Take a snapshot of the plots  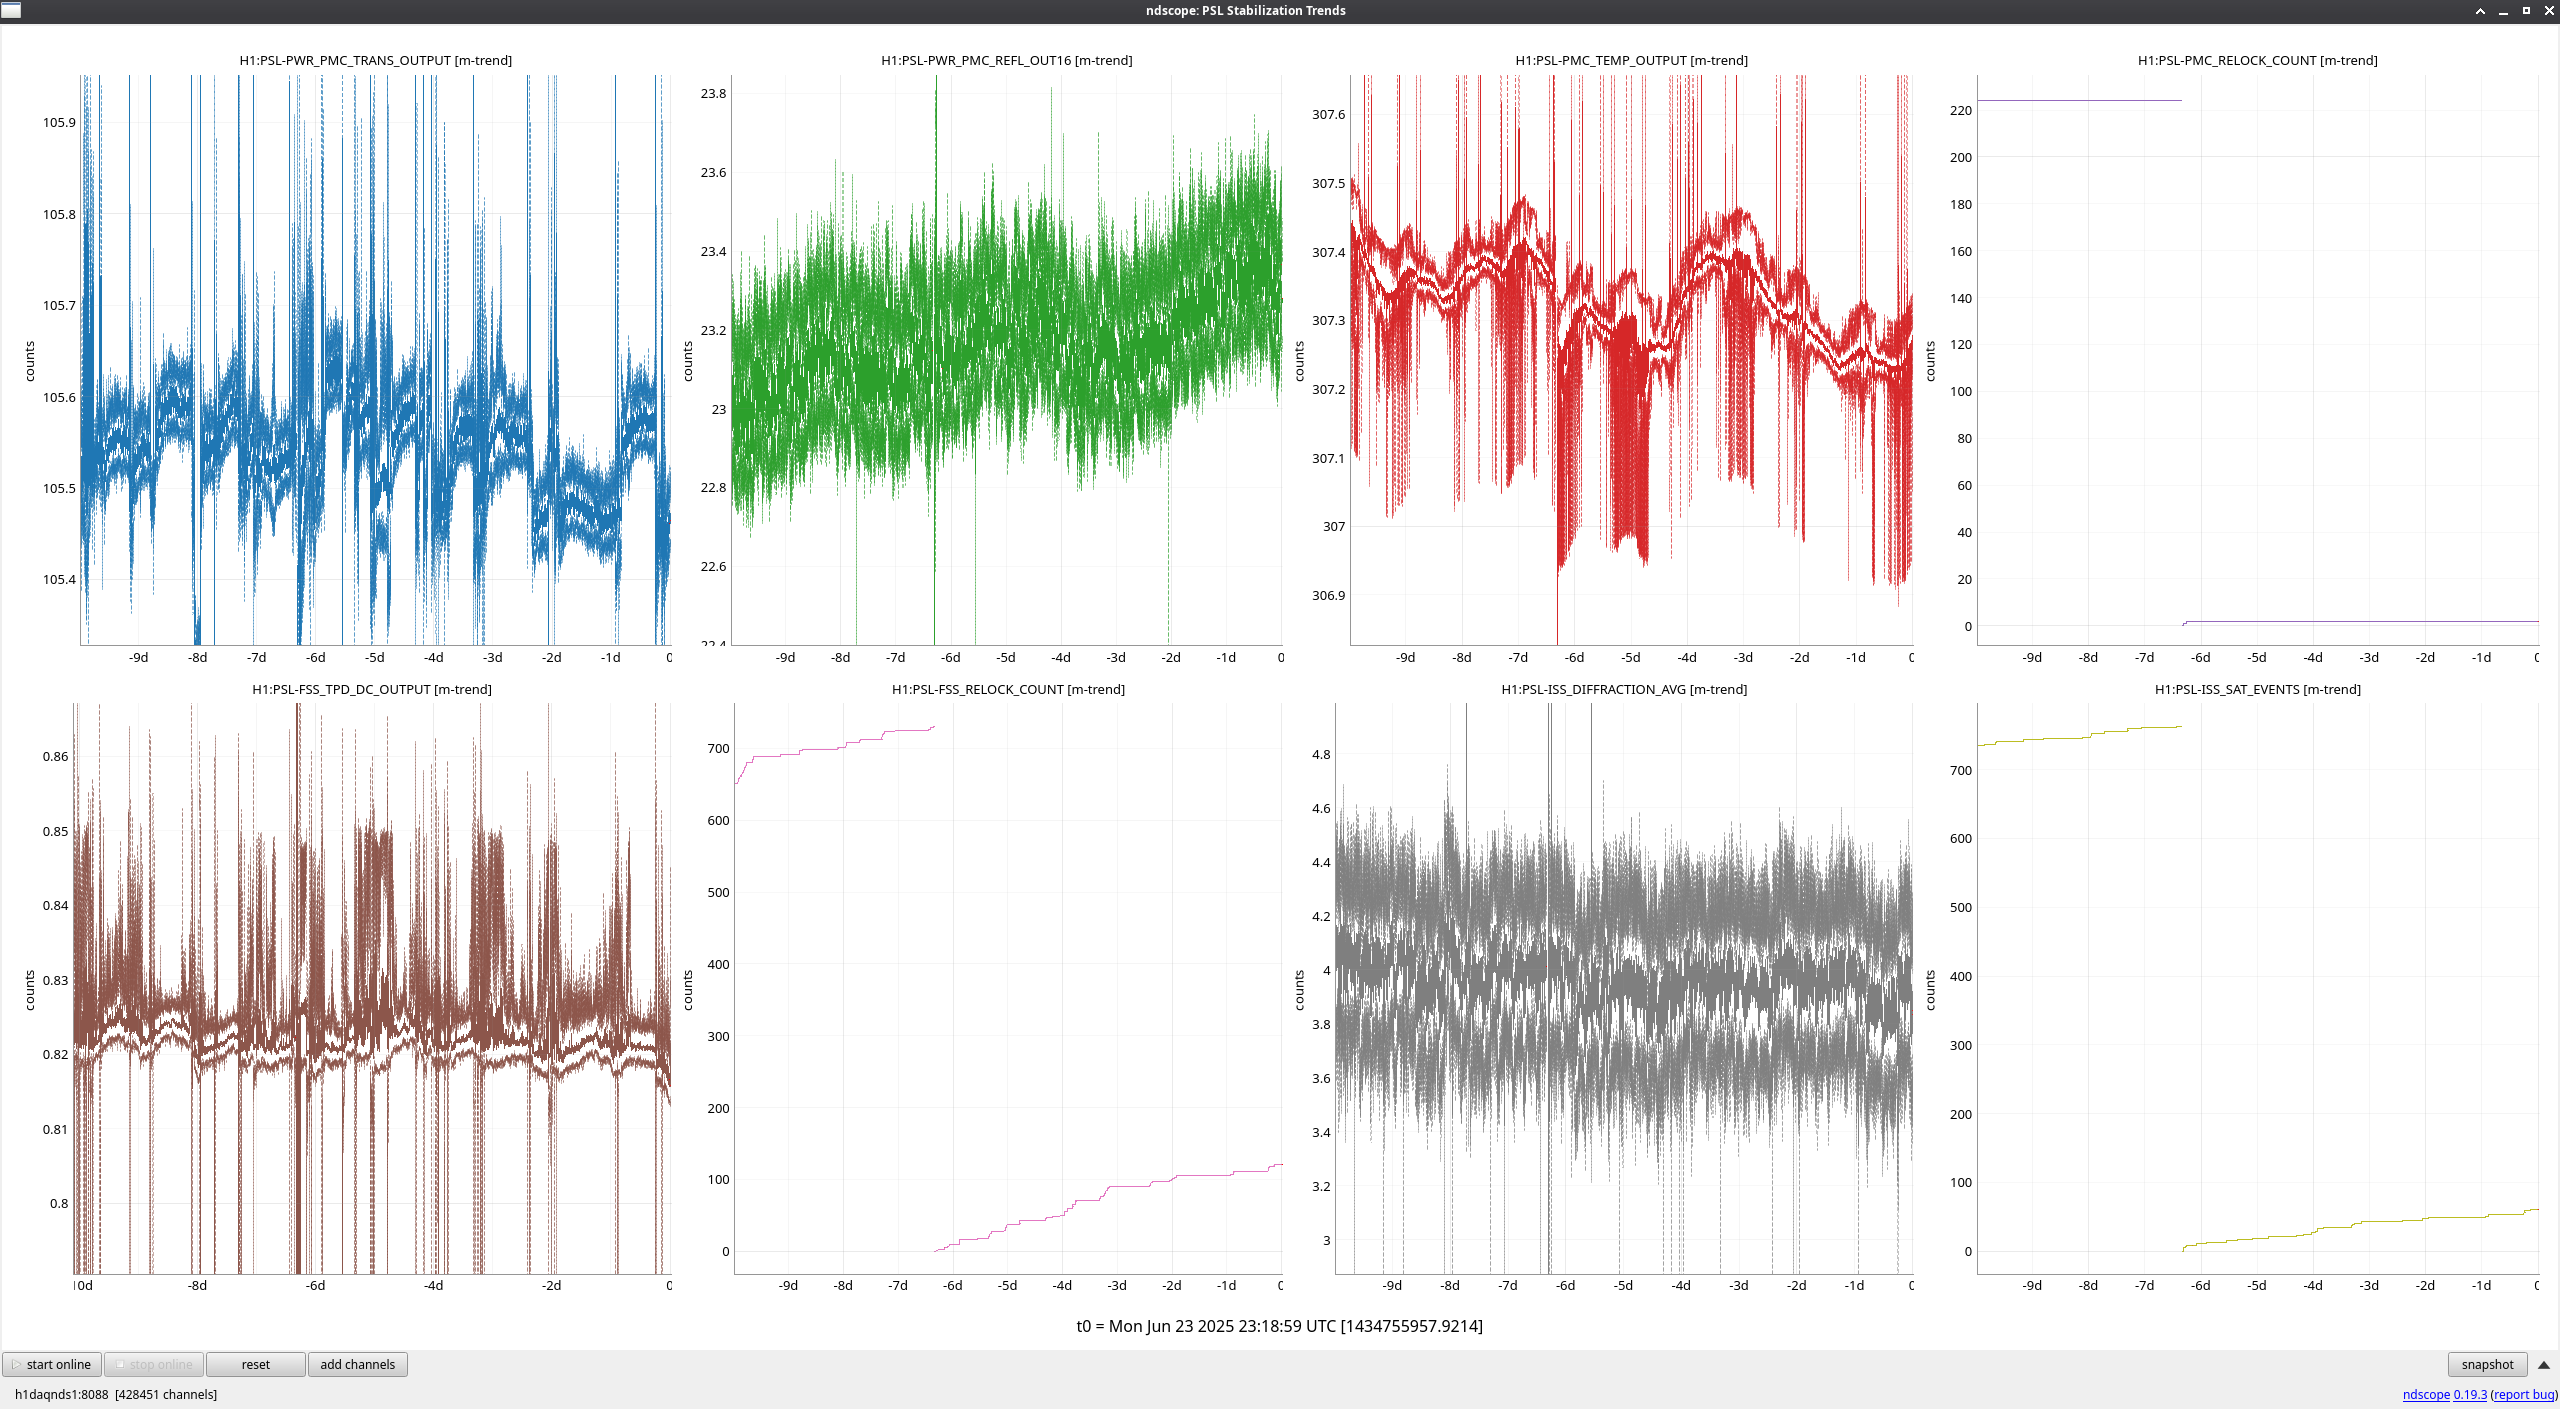(2487, 1364)
